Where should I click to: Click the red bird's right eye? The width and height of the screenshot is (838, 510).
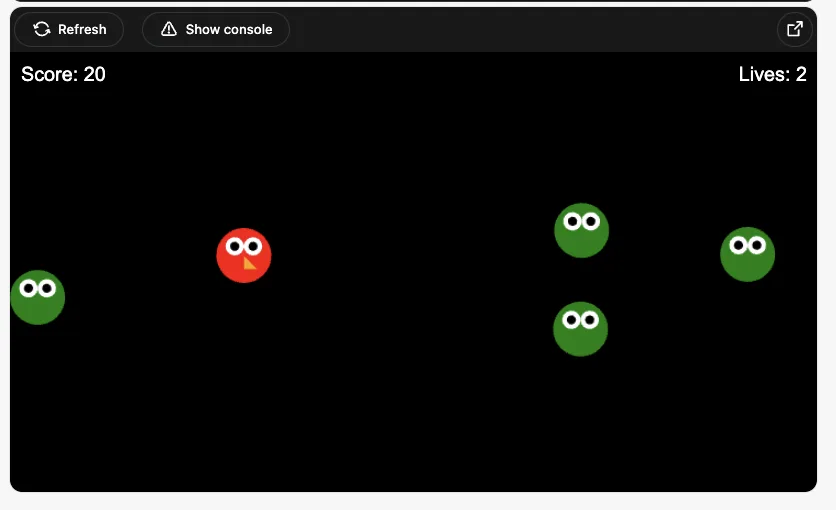tap(253, 245)
